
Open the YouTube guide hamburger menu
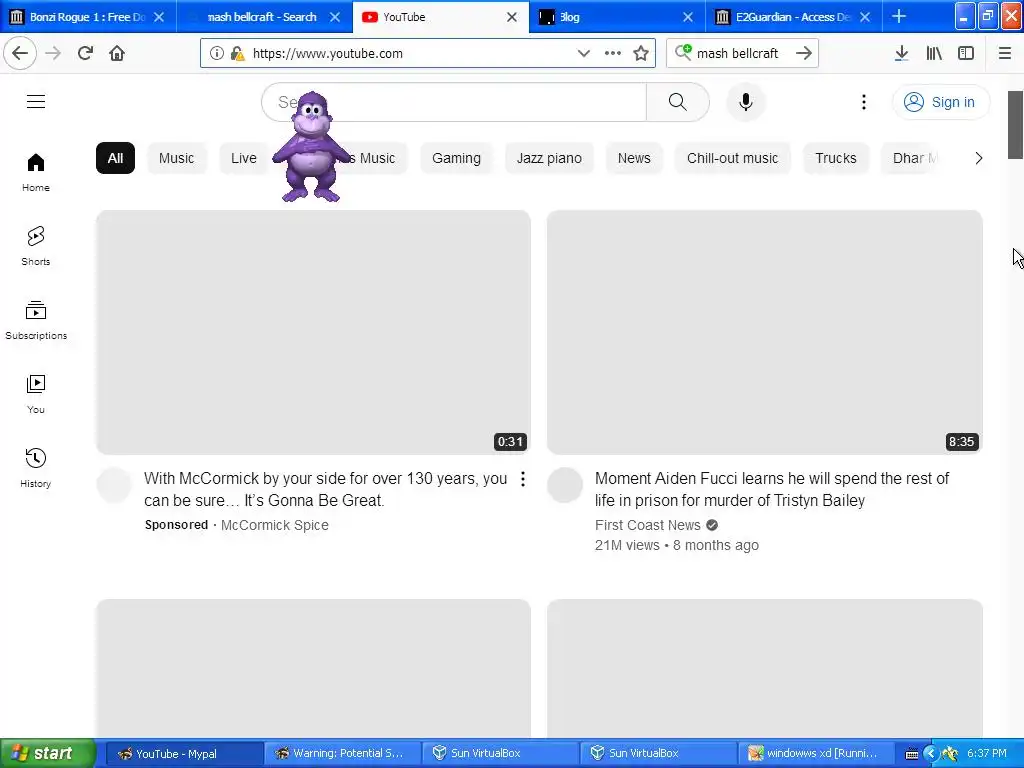pyautogui.click(x=36, y=101)
